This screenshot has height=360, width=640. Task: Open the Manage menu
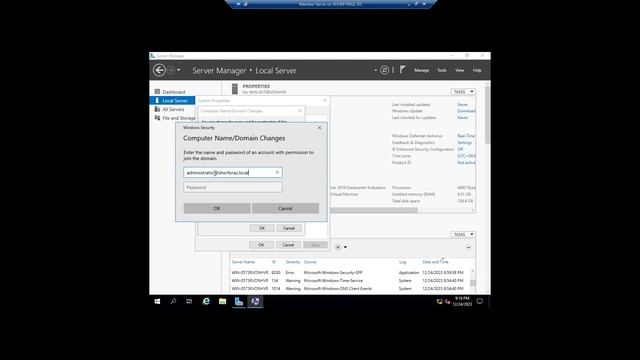422,70
